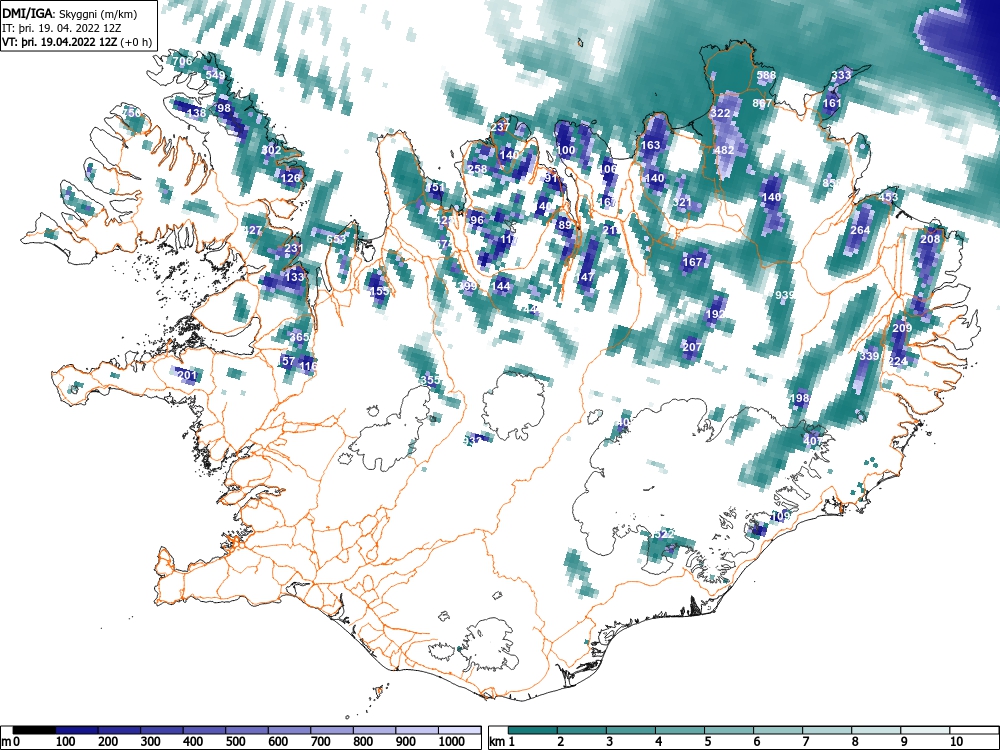This screenshot has width=1000, height=750.
Task: Click the map value 208
Action: (930, 239)
